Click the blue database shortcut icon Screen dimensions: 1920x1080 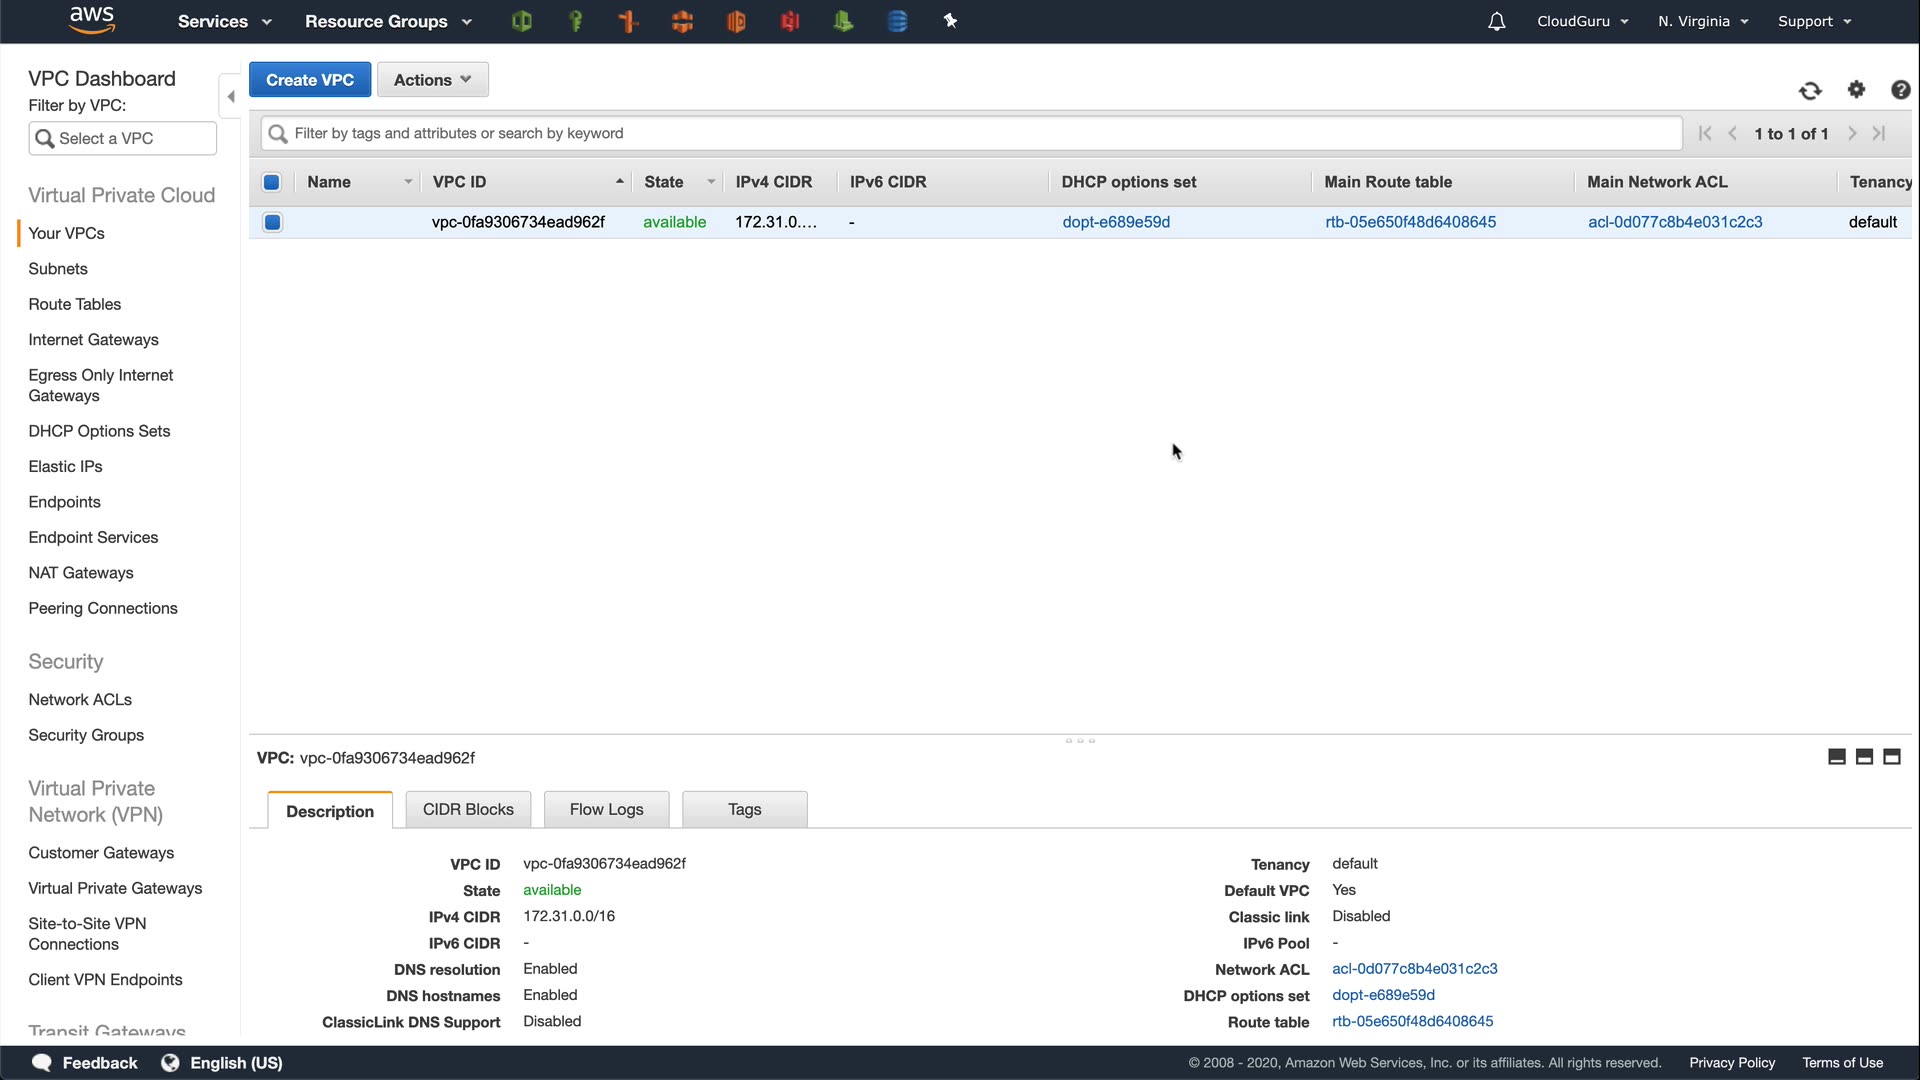[x=897, y=21]
